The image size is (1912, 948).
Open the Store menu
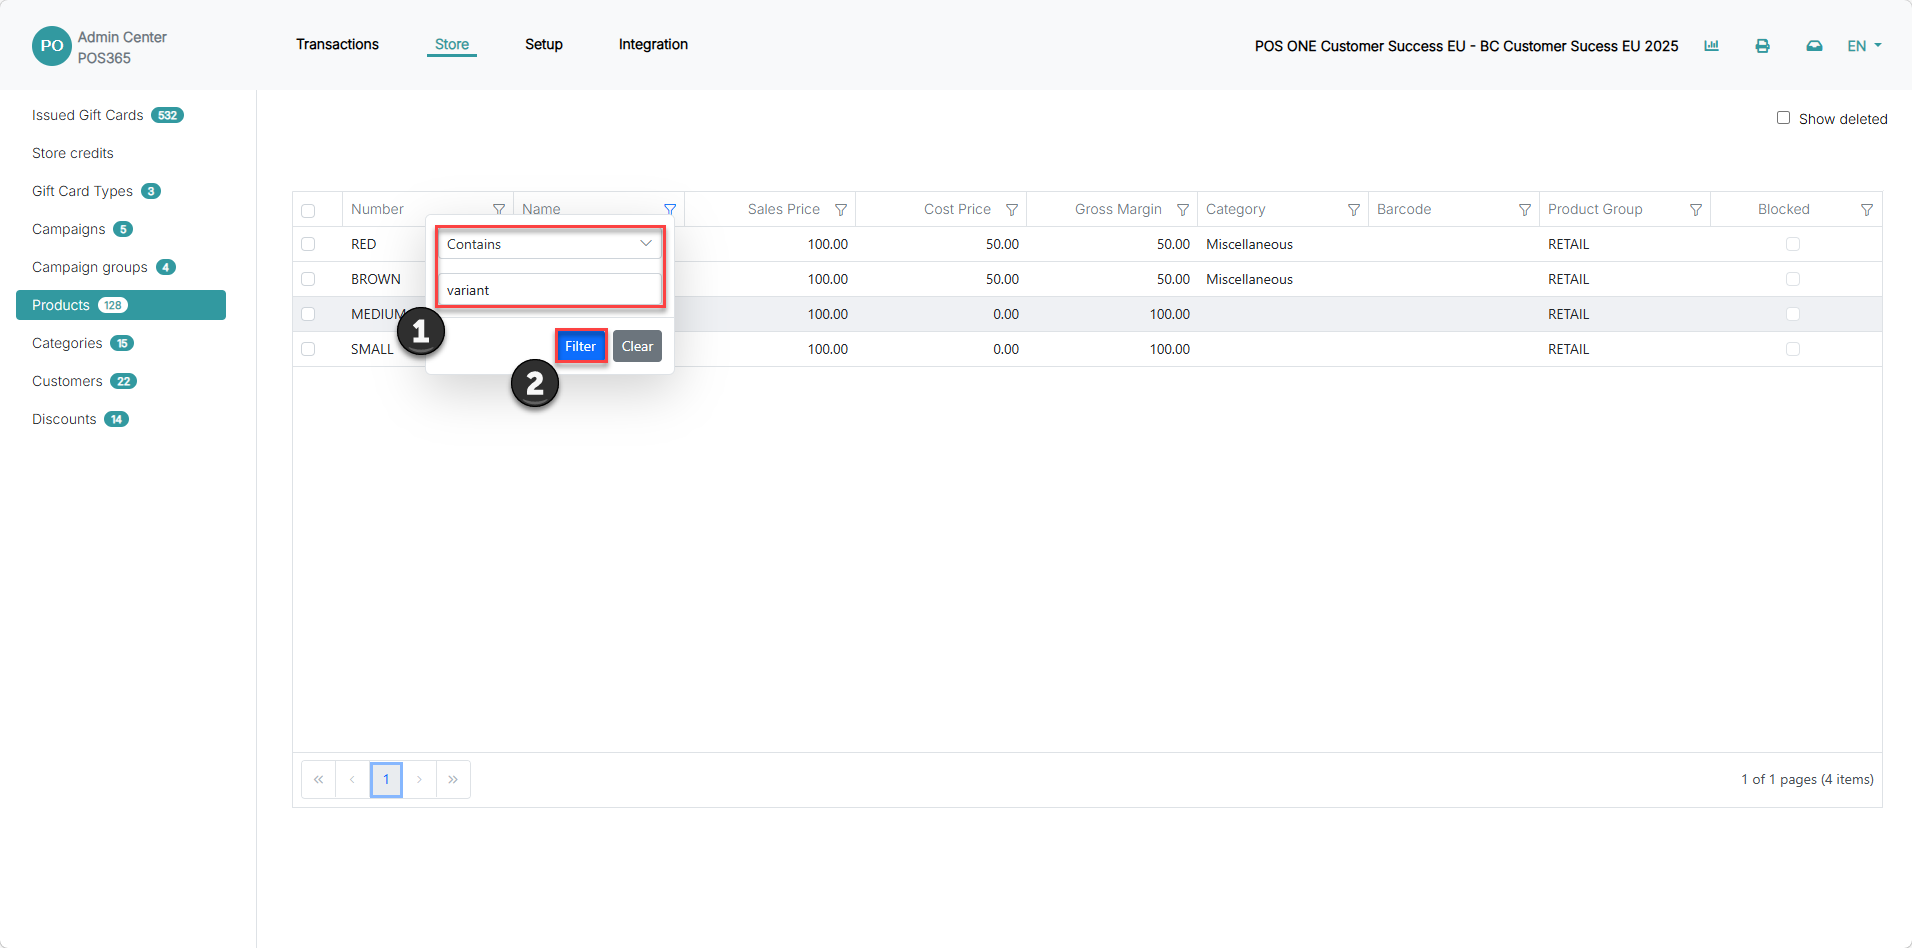point(452,44)
